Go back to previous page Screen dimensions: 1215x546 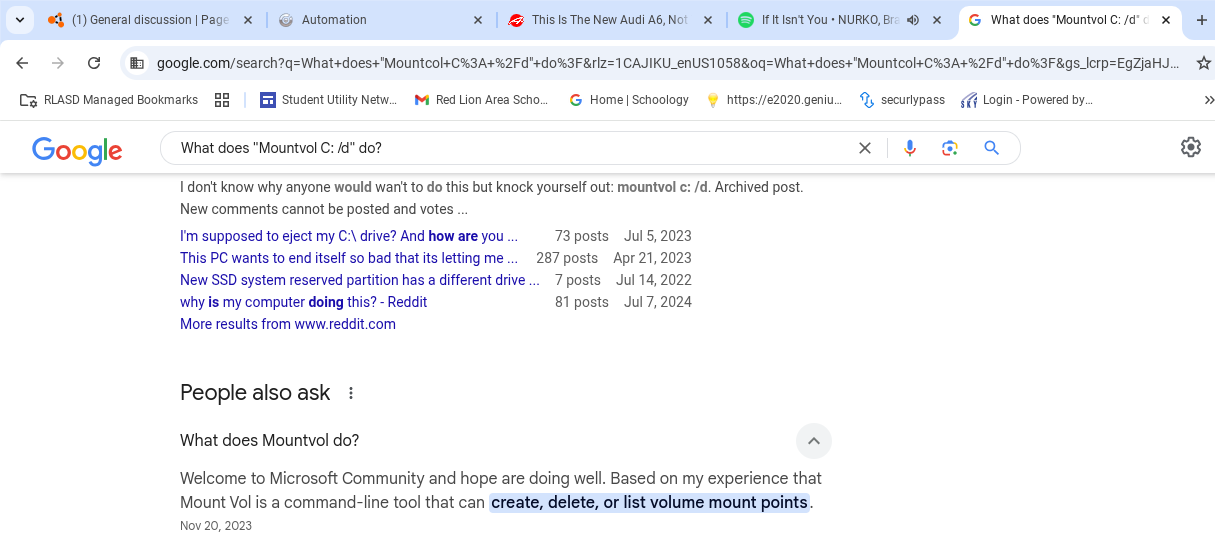[x=22, y=63]
